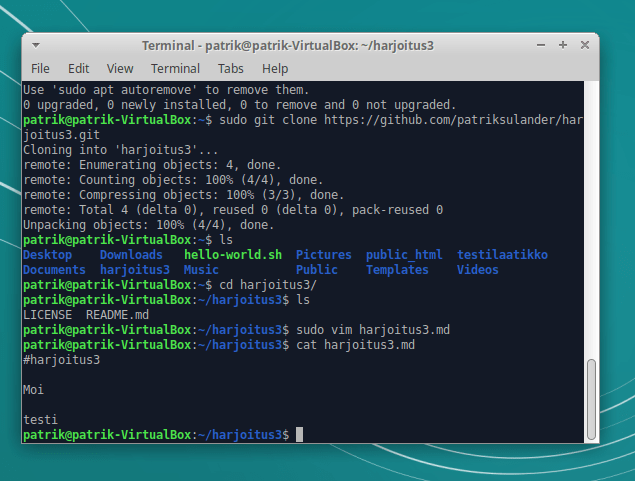Open the Tabs menu
This screenshot has width=635, height=481.
(230, 69)
